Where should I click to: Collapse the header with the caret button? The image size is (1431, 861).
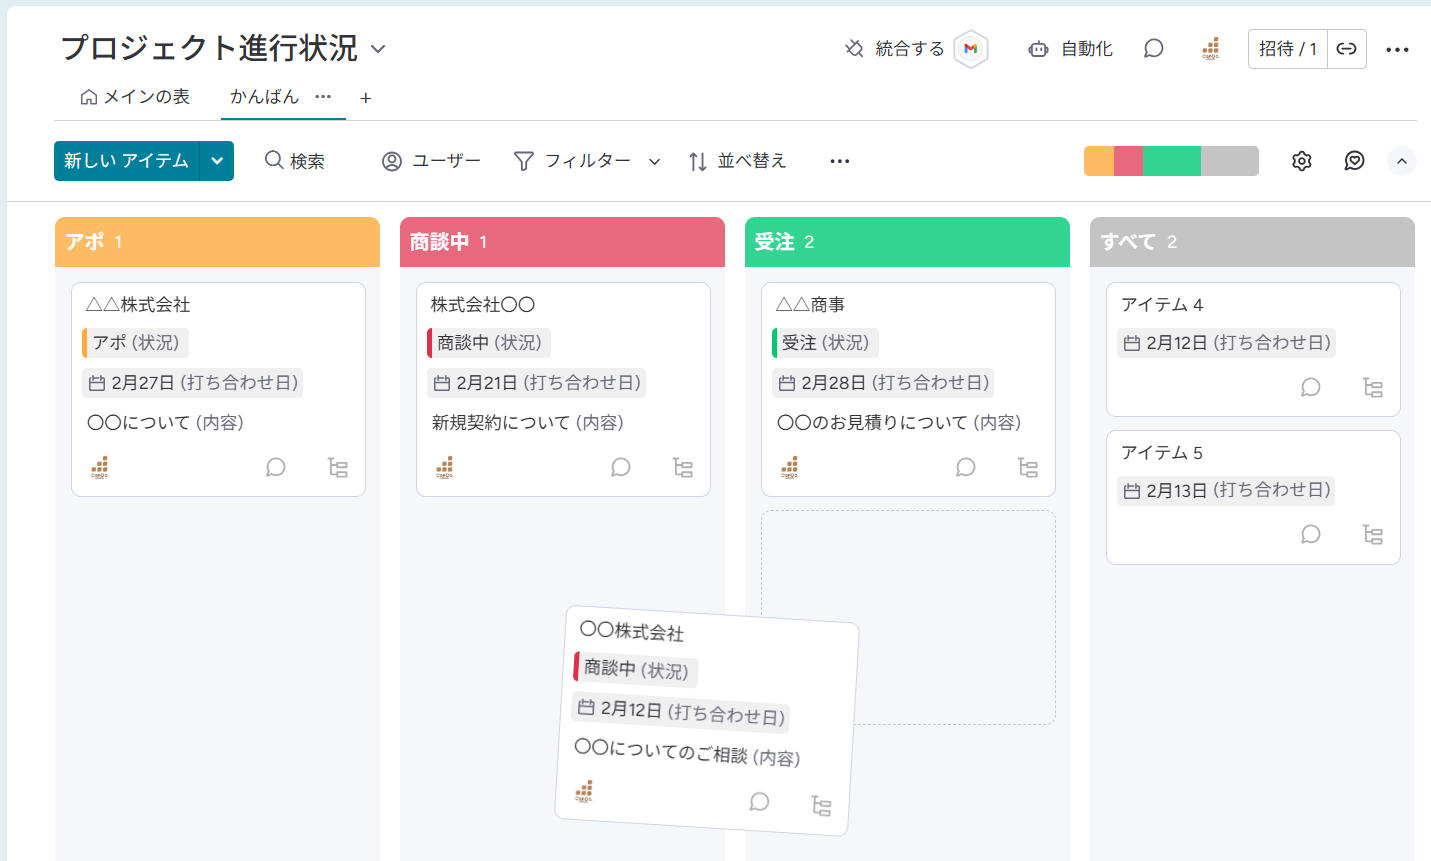[x=1401, y=161]
